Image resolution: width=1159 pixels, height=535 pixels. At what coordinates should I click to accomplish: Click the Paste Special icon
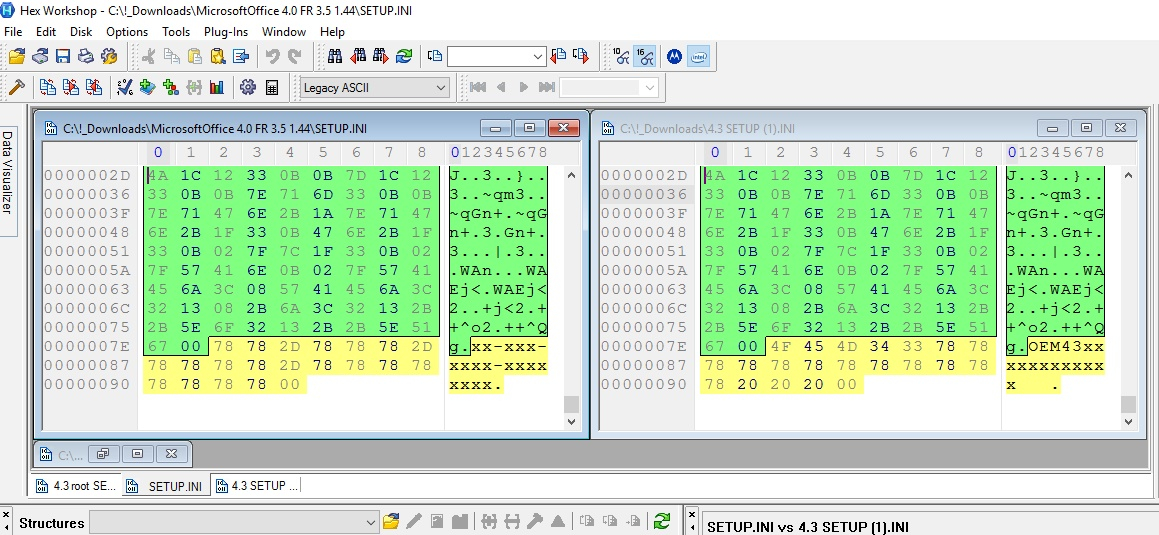coord(217,56)
